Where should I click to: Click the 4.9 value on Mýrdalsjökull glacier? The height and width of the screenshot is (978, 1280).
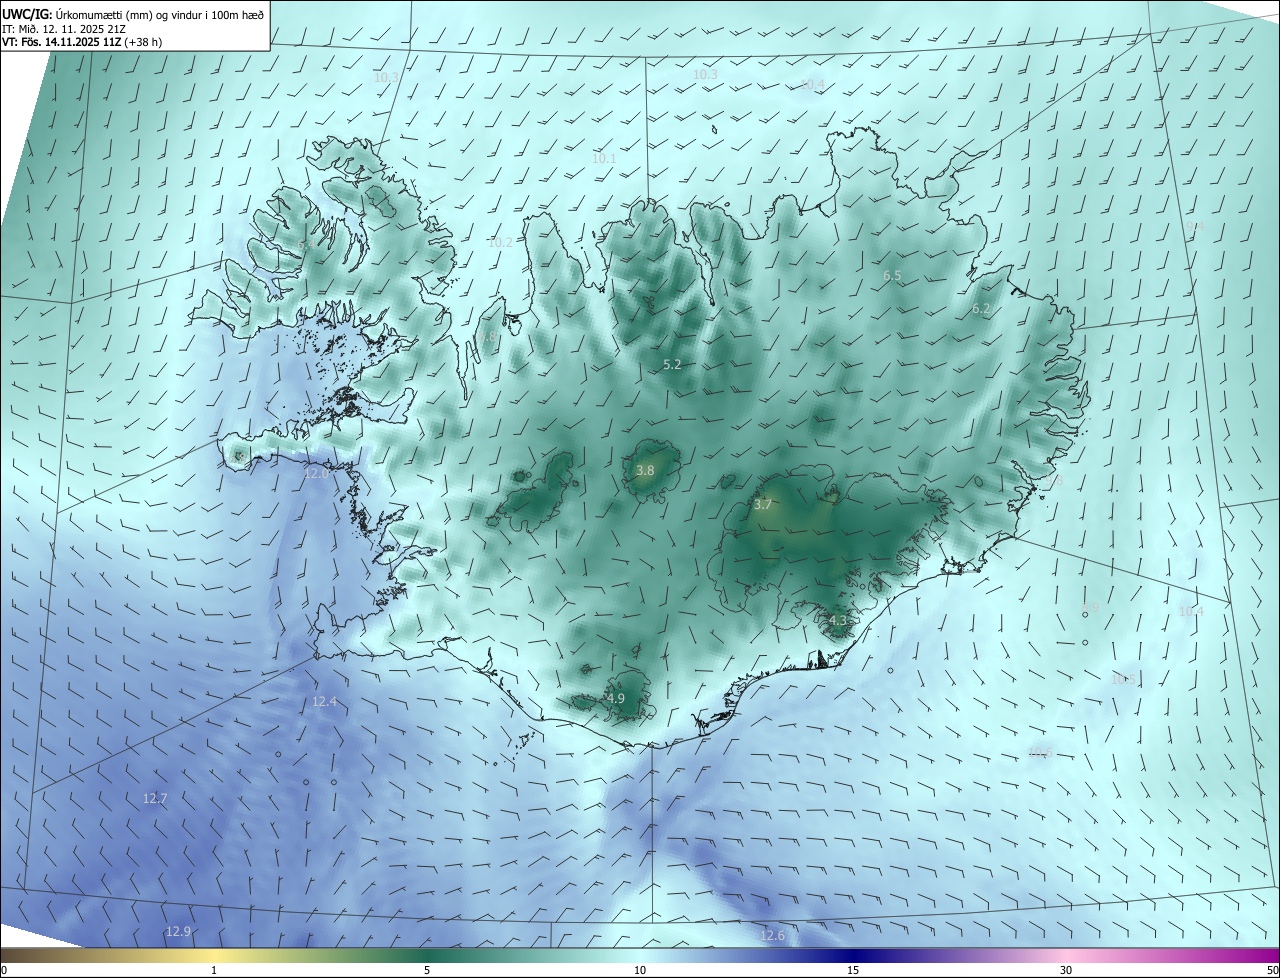pyautogui.click(x=616, y=698)
